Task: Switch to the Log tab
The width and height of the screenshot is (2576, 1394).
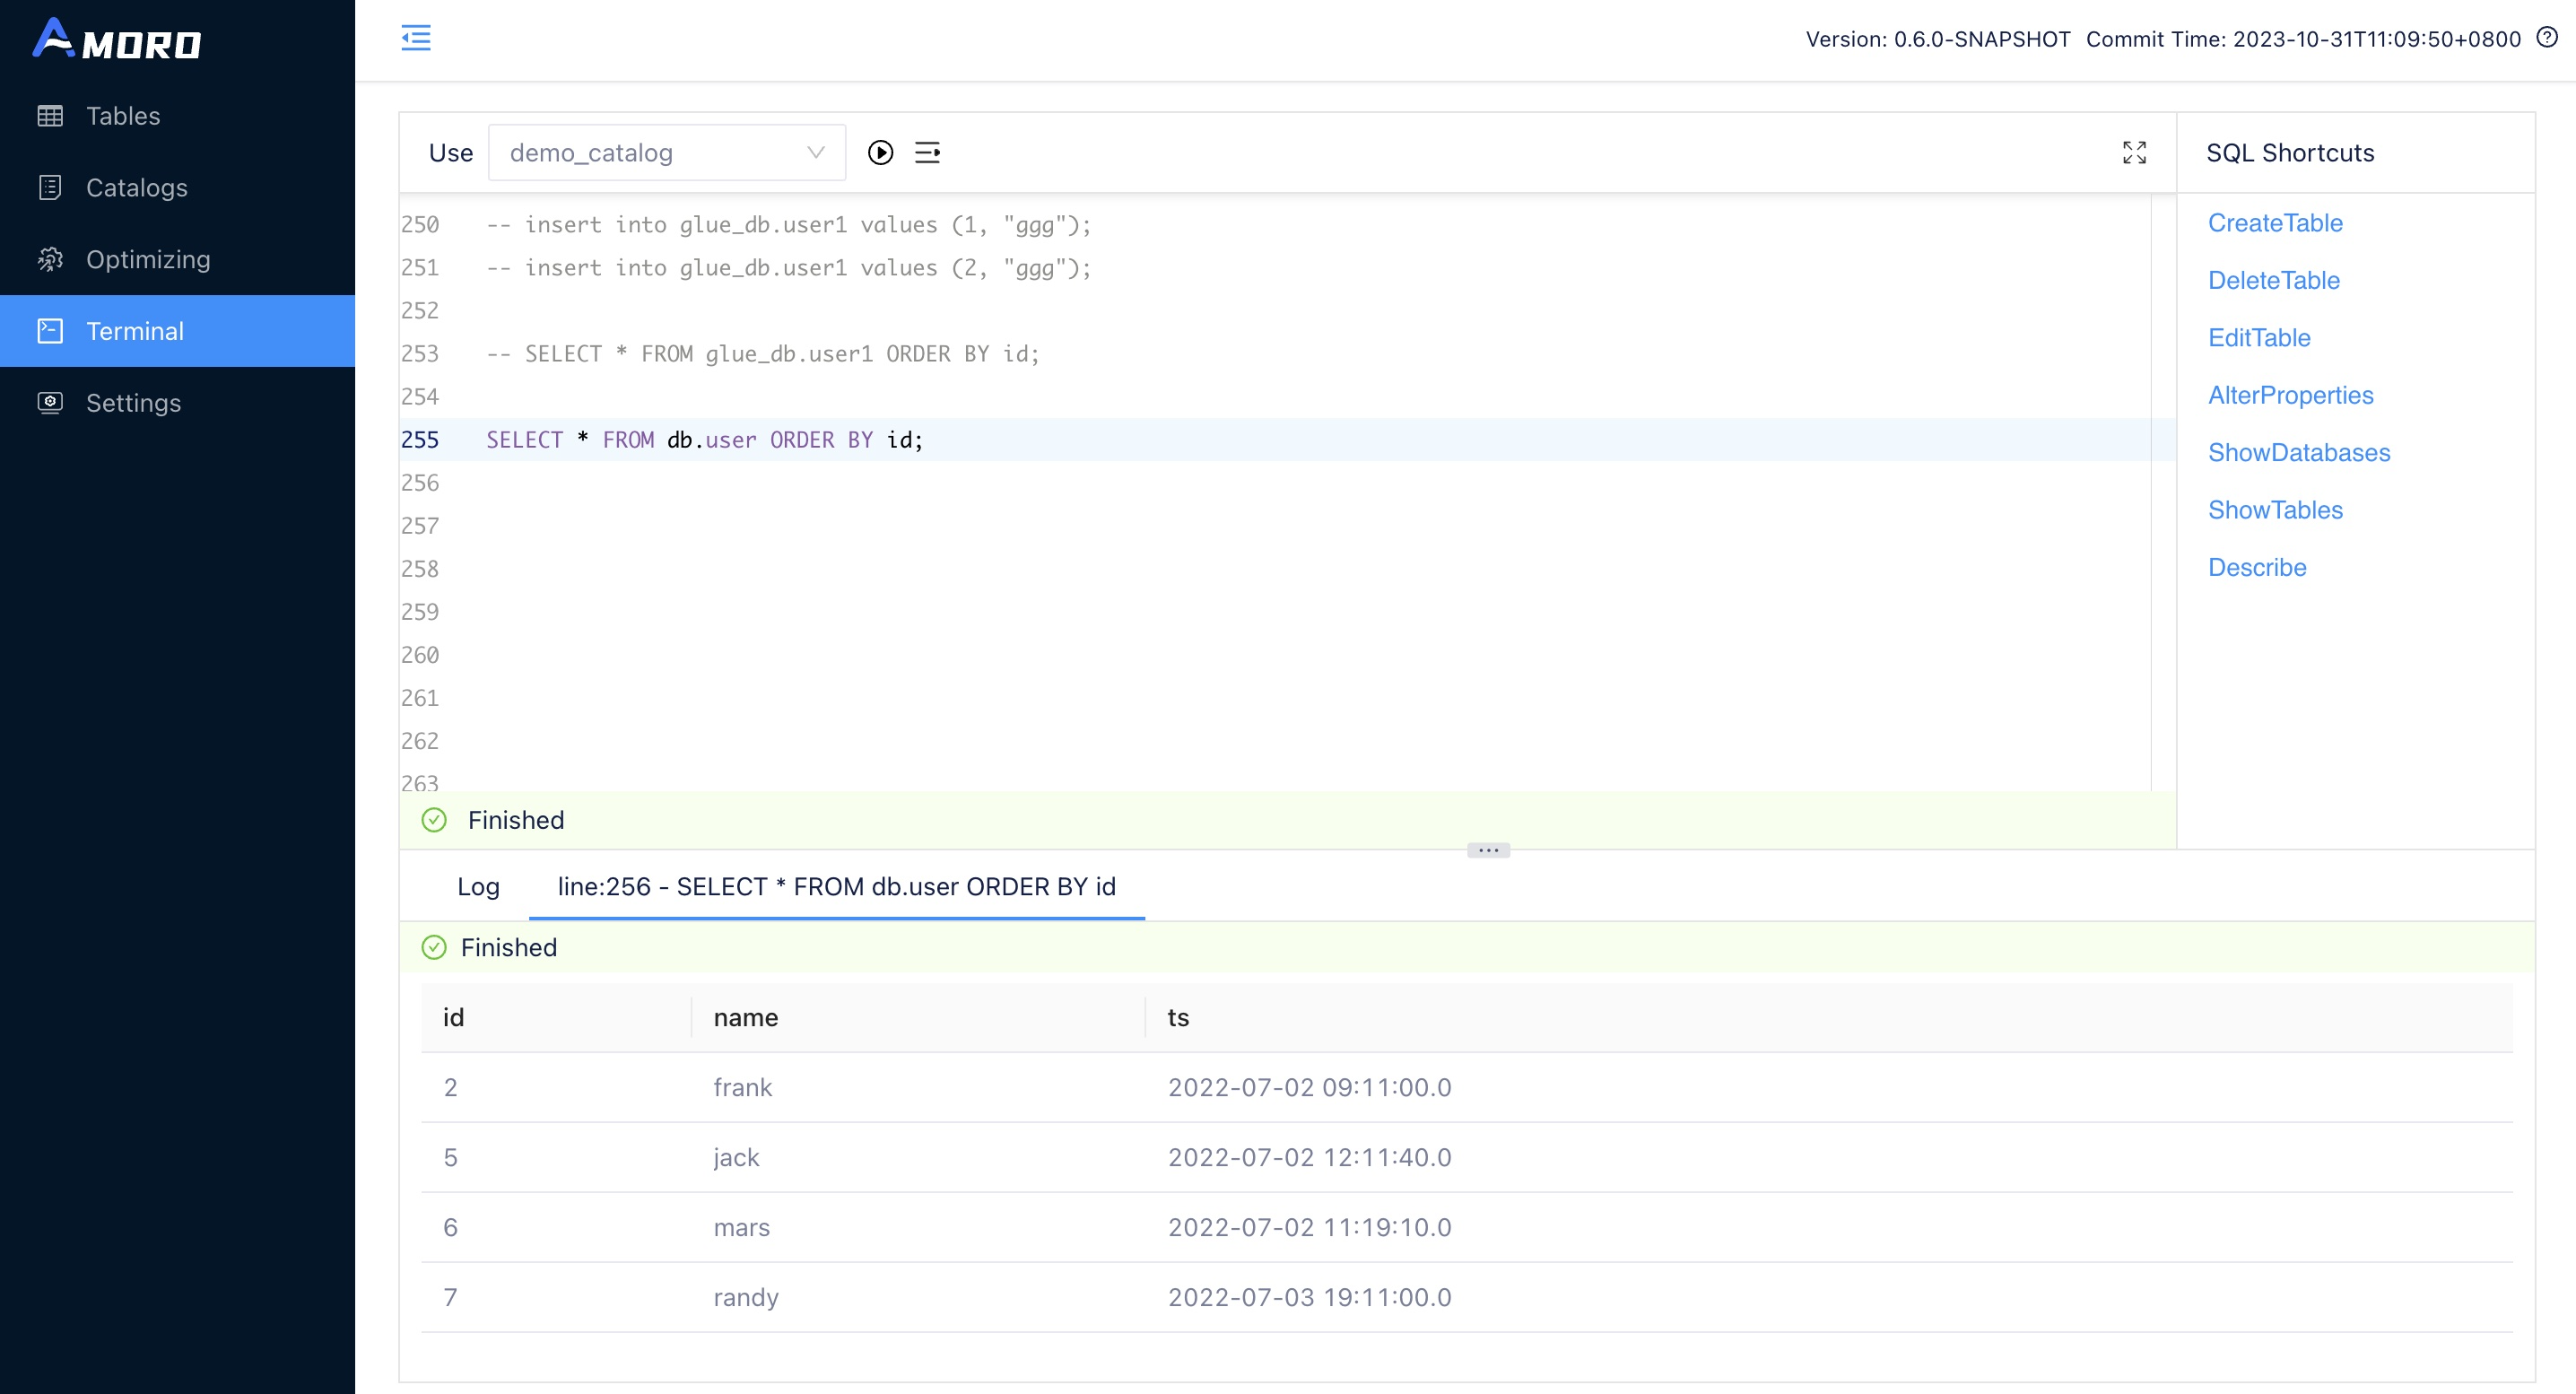Action: click(478, 886)
